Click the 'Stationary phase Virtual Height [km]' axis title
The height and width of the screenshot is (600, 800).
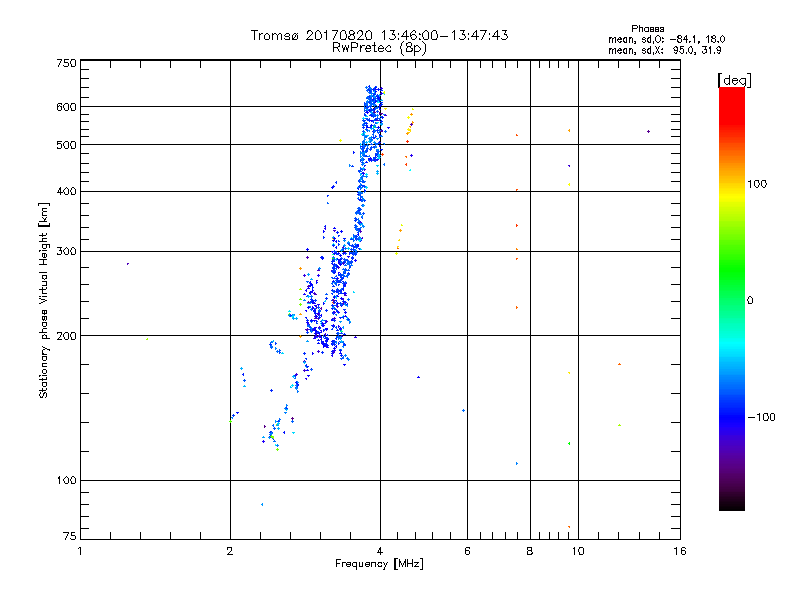43,300
